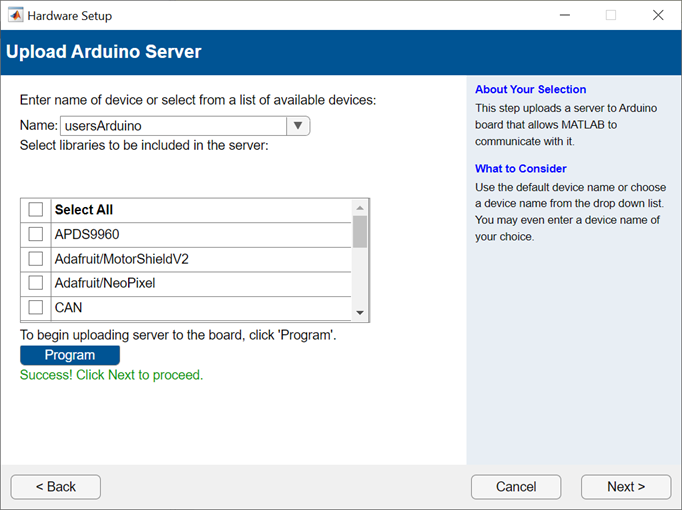Image resolution: width=682 pixels, height=511 pixels.
Task: Toggle the Adafruit/NeoPixel library checkbox
Action: (36, 283)
